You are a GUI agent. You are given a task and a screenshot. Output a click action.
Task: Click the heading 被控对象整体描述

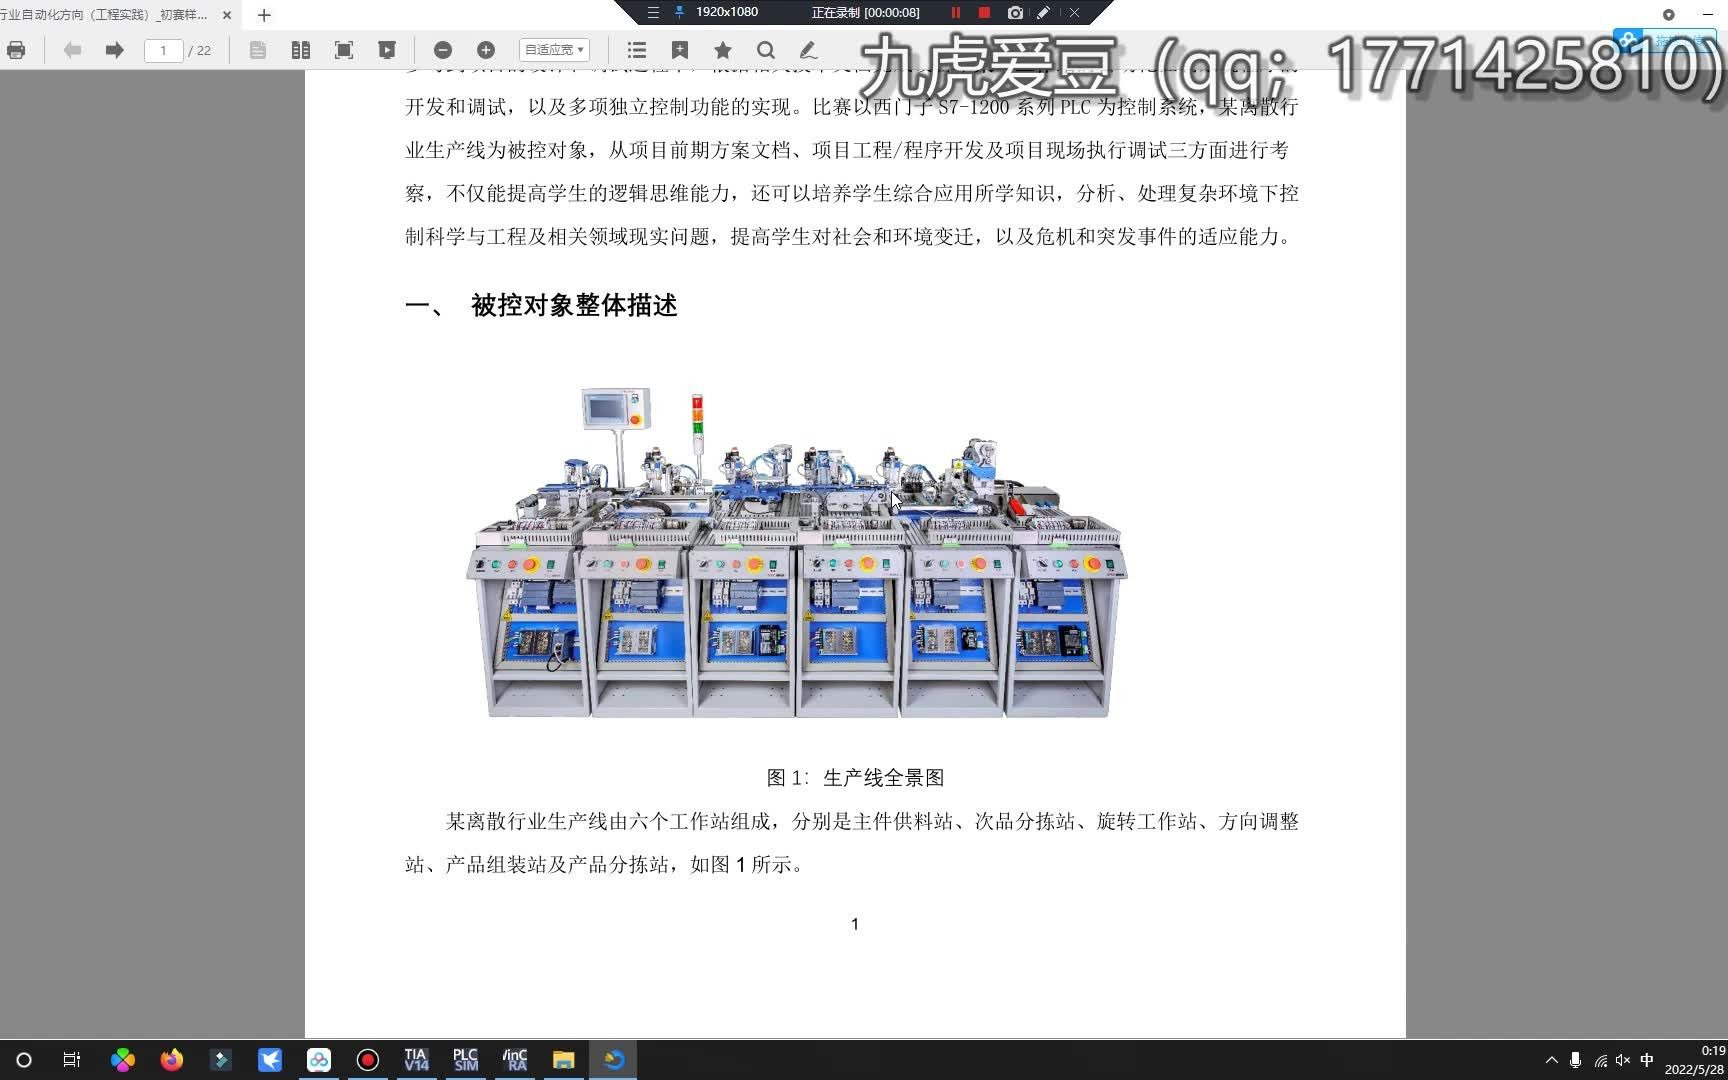coord(574,306)
